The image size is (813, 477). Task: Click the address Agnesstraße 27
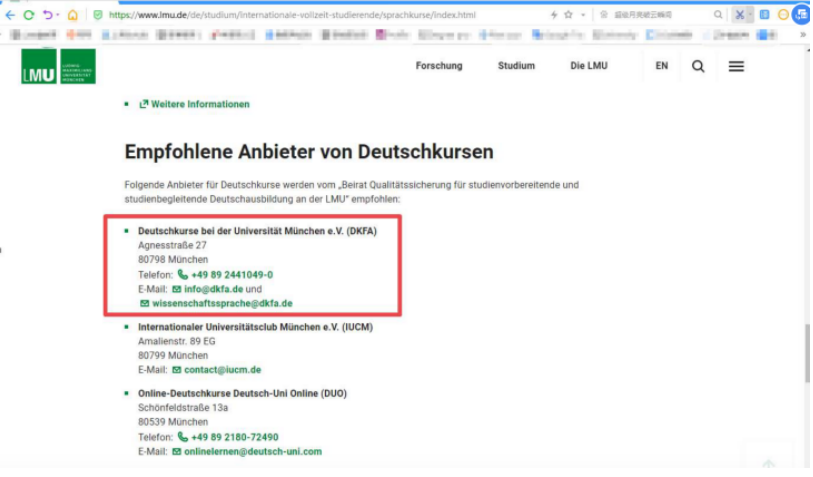coord(173,246)
